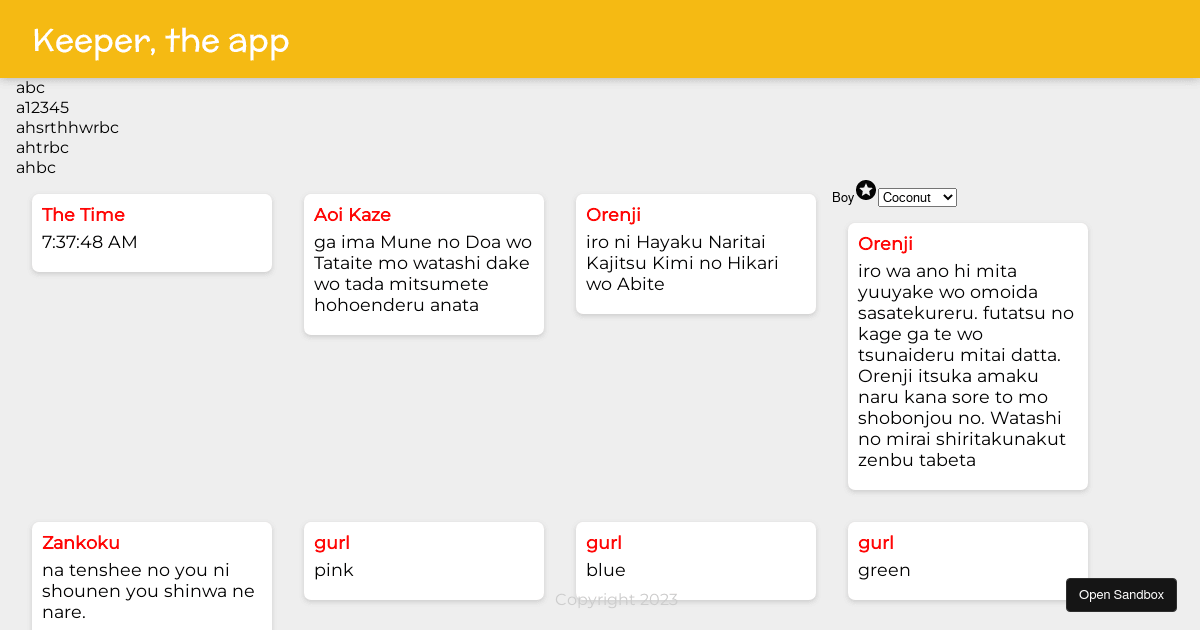1200x630 pixels.
Task: Click the star icon next to Boy
Action: (866, 190)
